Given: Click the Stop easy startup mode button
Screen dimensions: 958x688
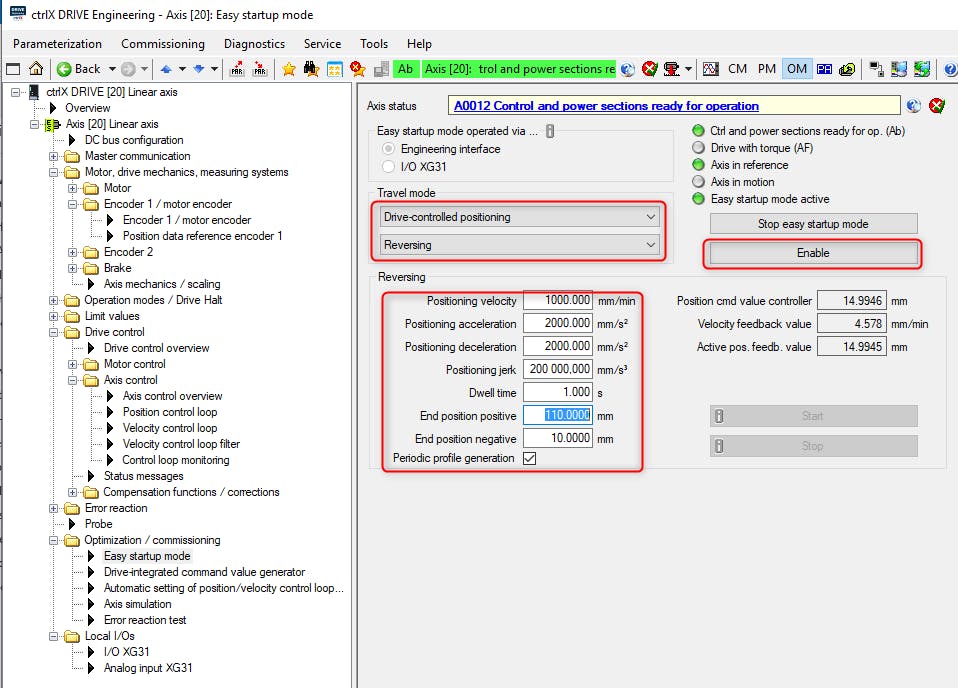Looking at the screenshot, I should pos(813,224).
